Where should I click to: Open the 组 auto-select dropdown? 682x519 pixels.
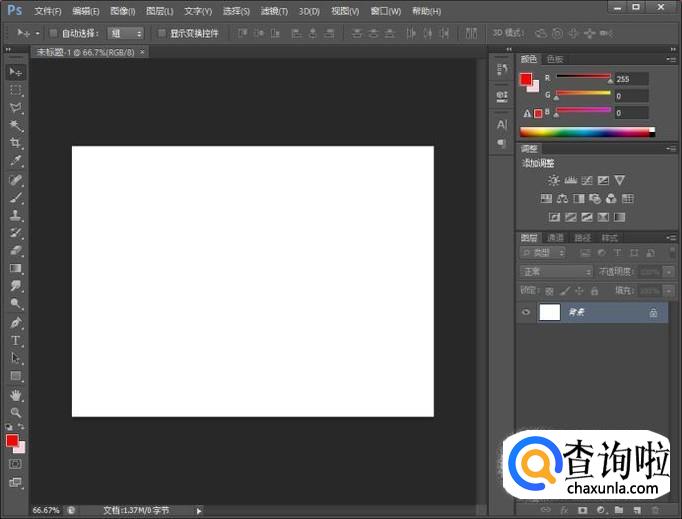pyautogui.click(x=125, y=33)
